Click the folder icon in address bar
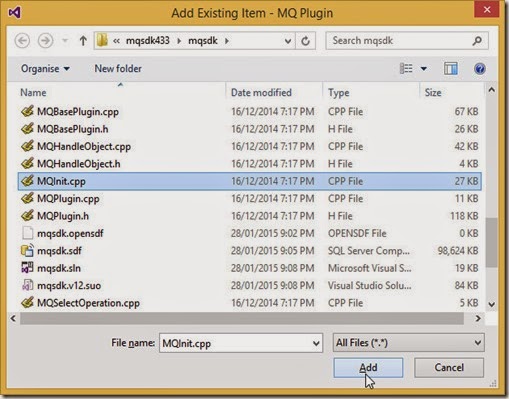Viewport: 509px width, 399px height. pyautogui.click(x=102, y=41)
